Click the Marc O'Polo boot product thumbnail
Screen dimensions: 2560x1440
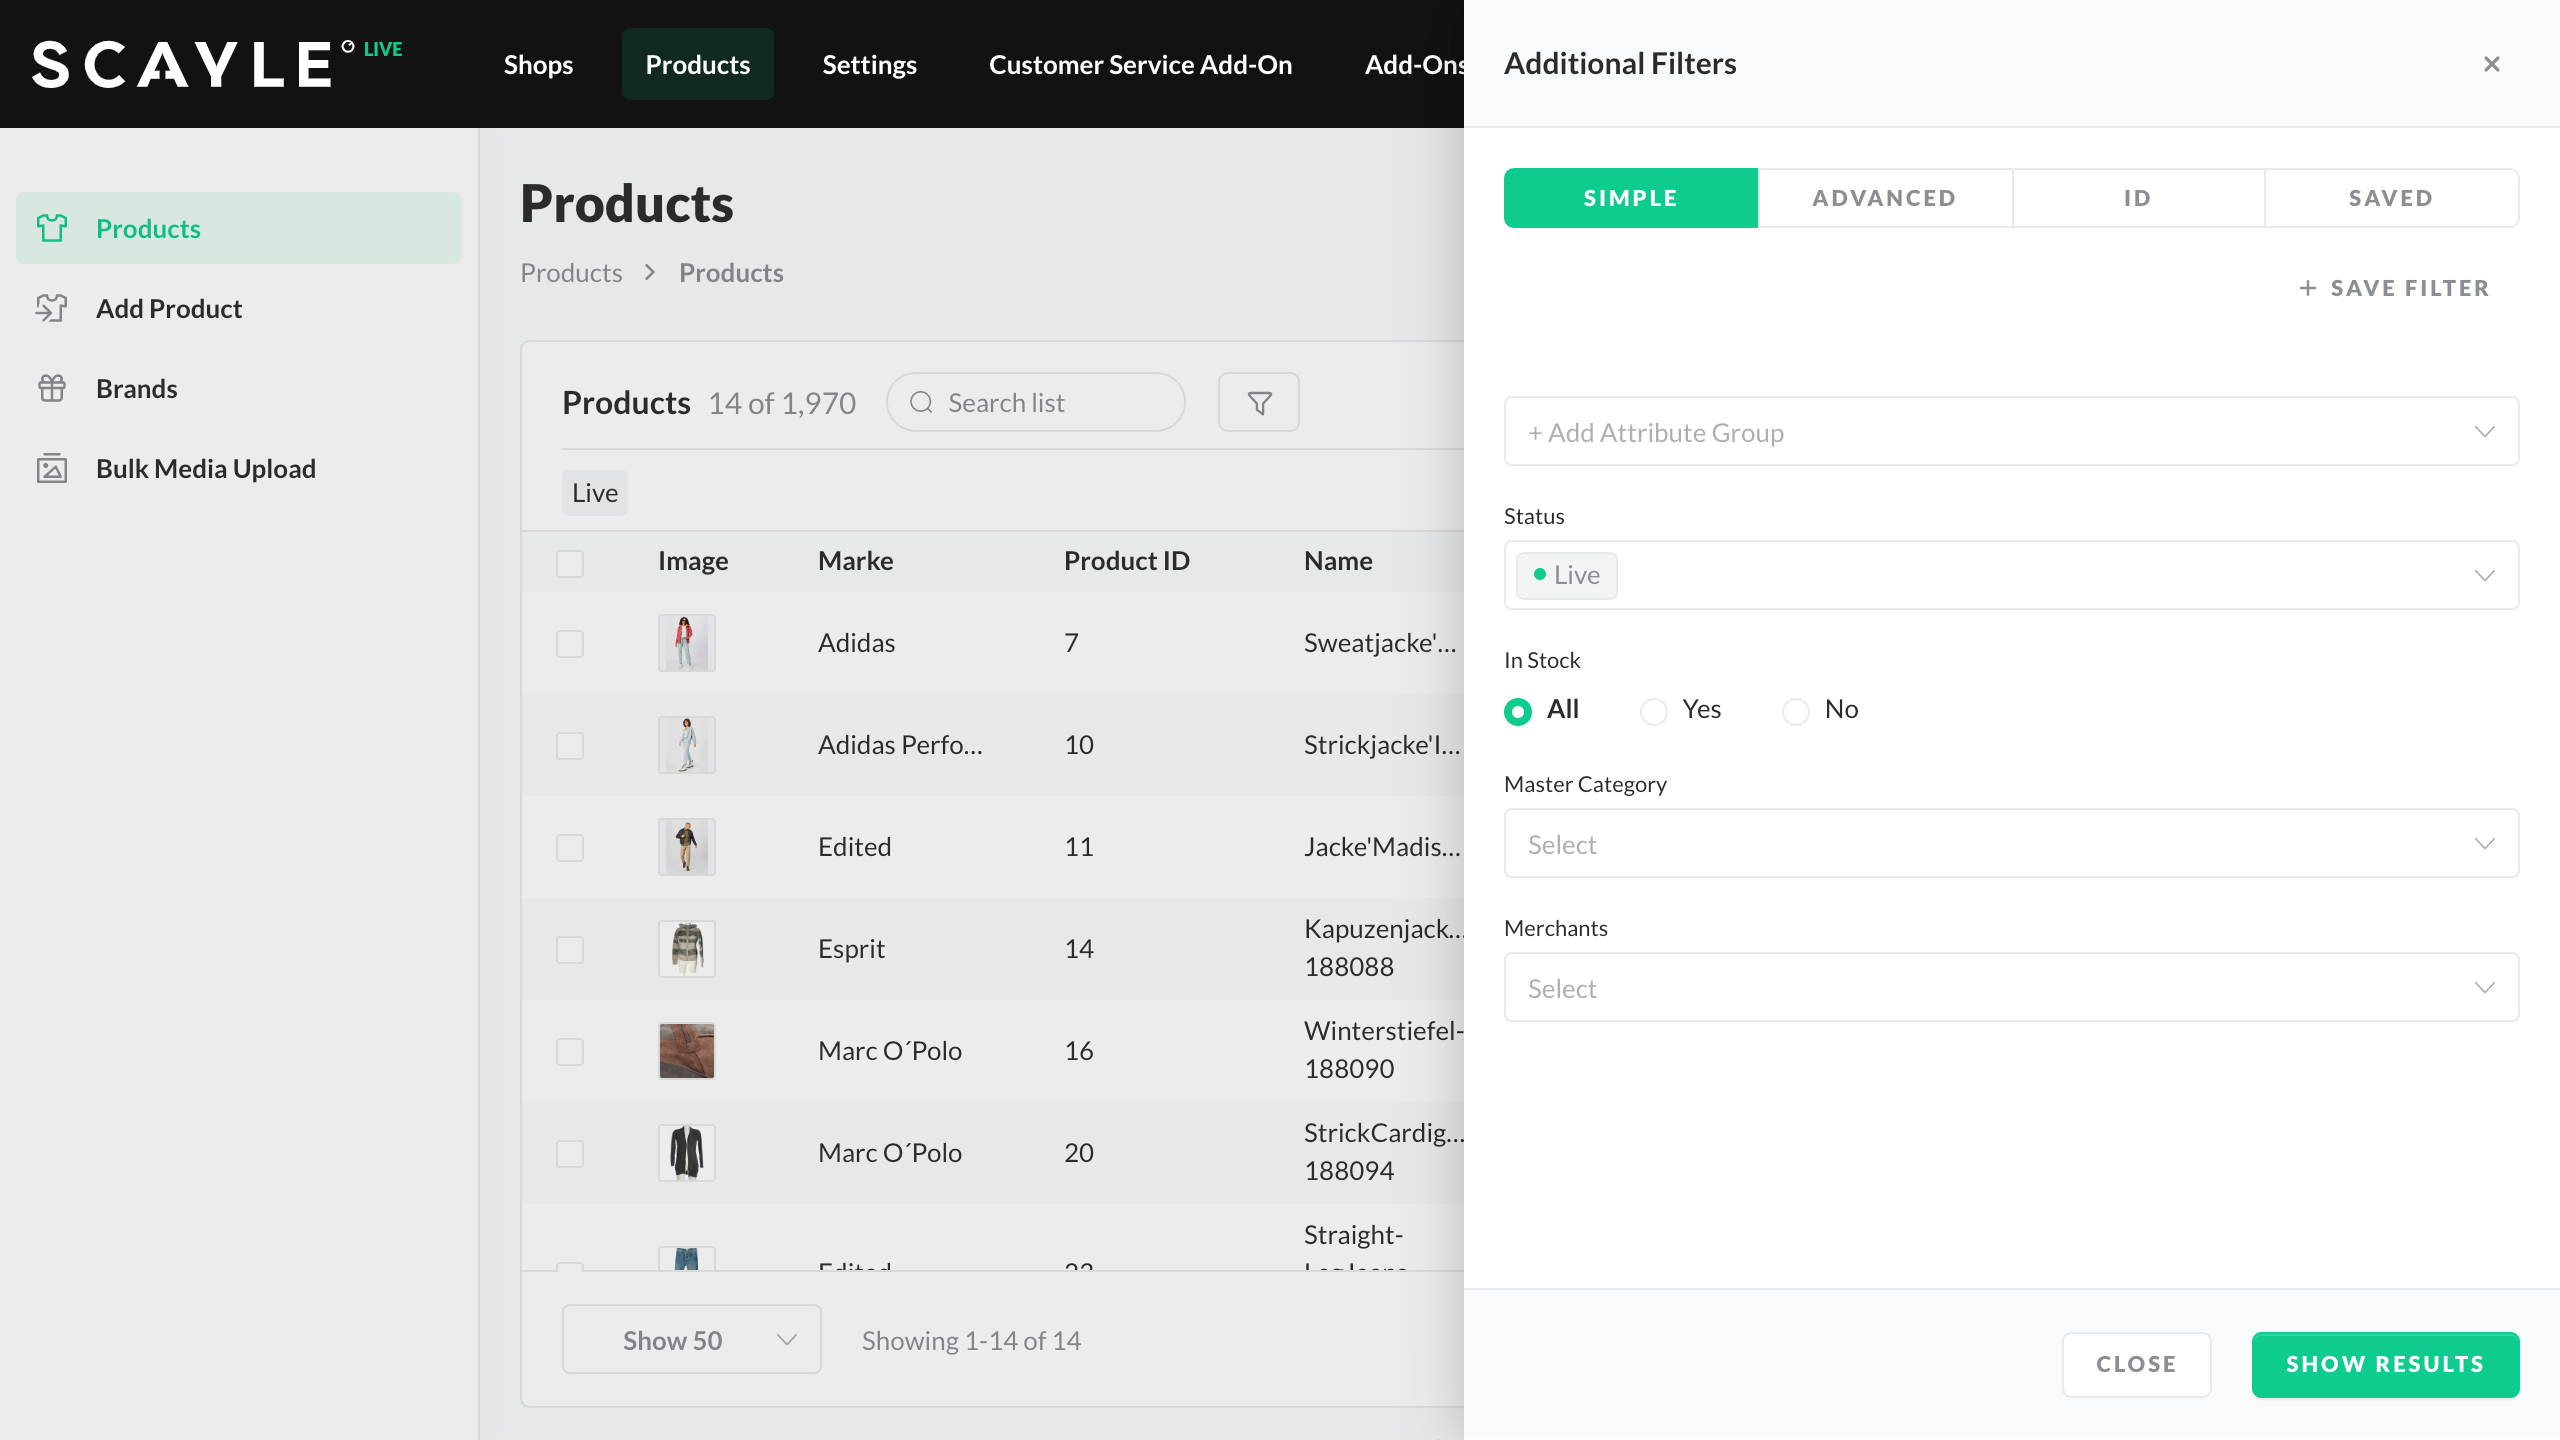686,1050
